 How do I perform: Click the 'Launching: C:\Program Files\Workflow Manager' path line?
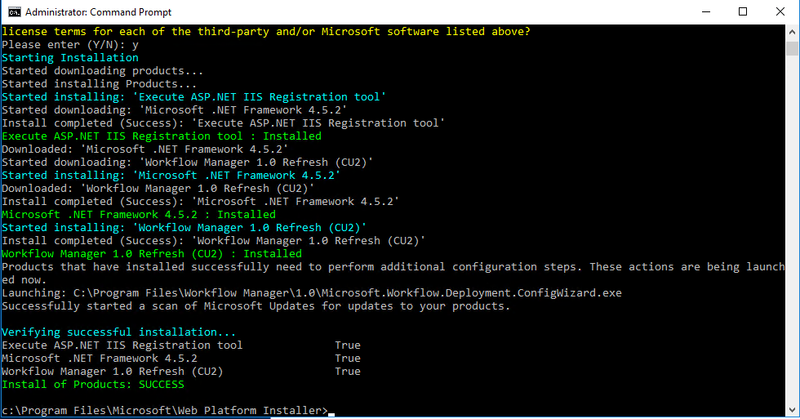pos(312,293)
